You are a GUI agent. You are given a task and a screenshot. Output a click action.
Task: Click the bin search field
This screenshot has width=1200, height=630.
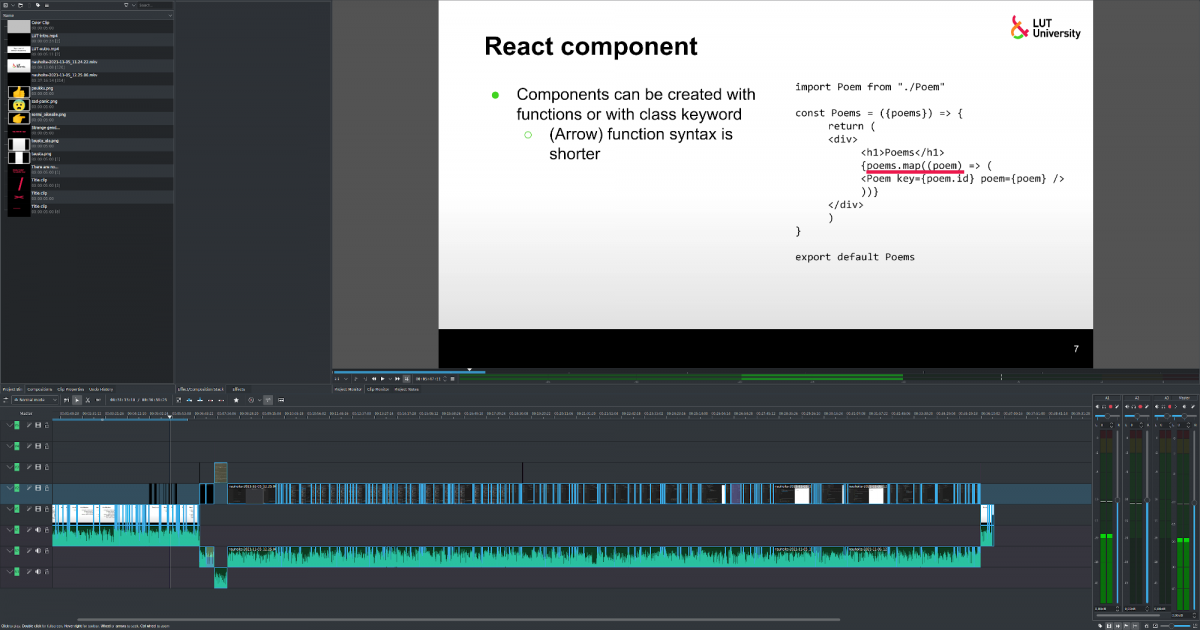(155, 5)
